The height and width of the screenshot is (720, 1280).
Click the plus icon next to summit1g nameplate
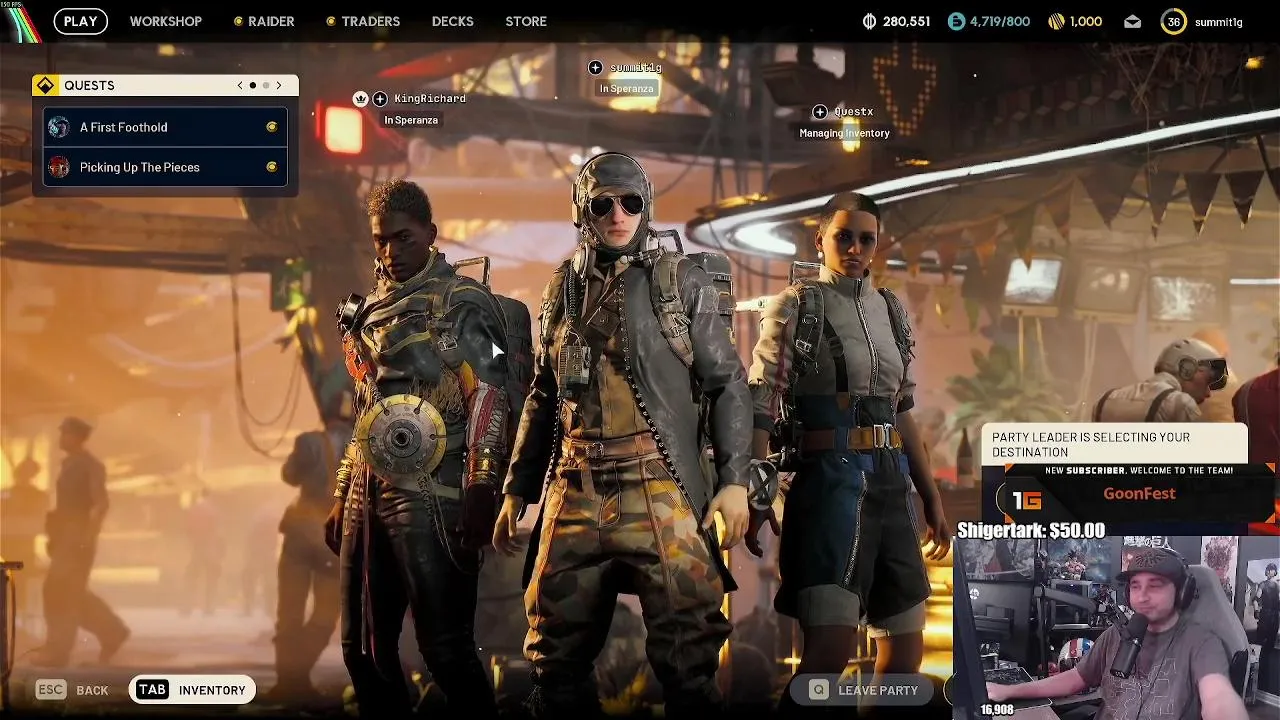click(x=595, y=67)
